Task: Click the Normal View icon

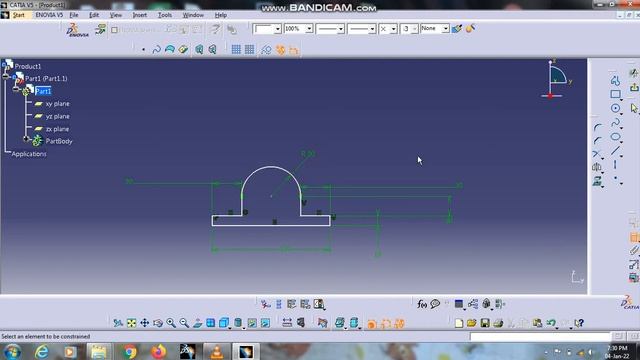Action: tap(197, 323)
